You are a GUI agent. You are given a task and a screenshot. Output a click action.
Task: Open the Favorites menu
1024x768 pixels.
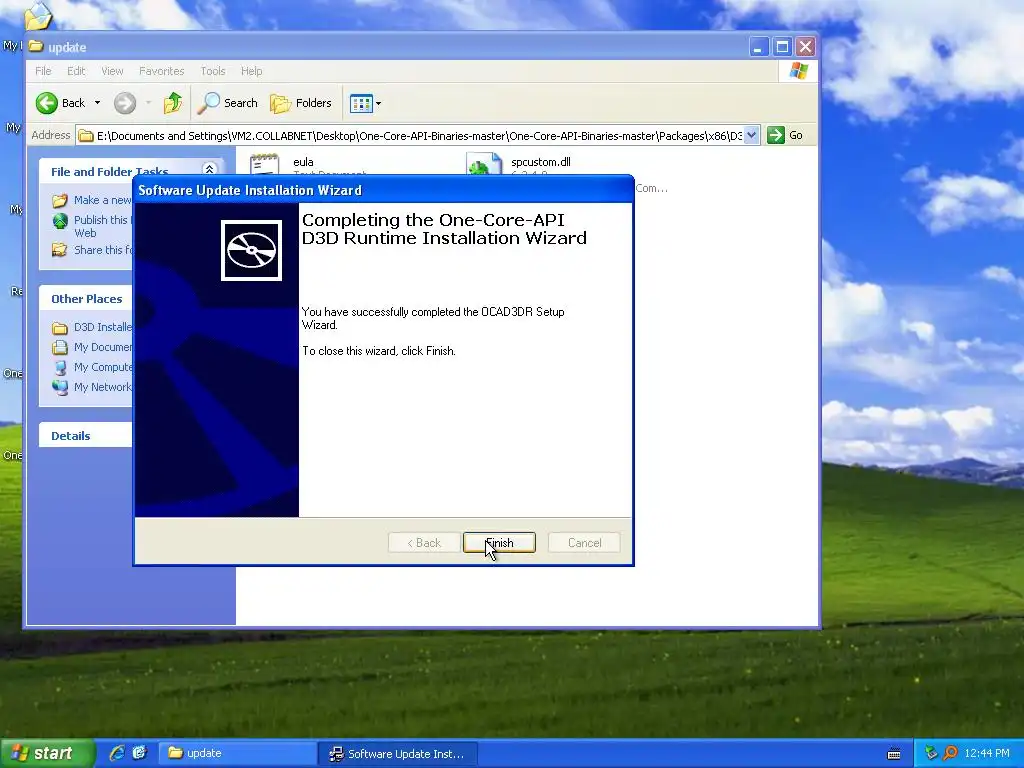coord(161,71)
